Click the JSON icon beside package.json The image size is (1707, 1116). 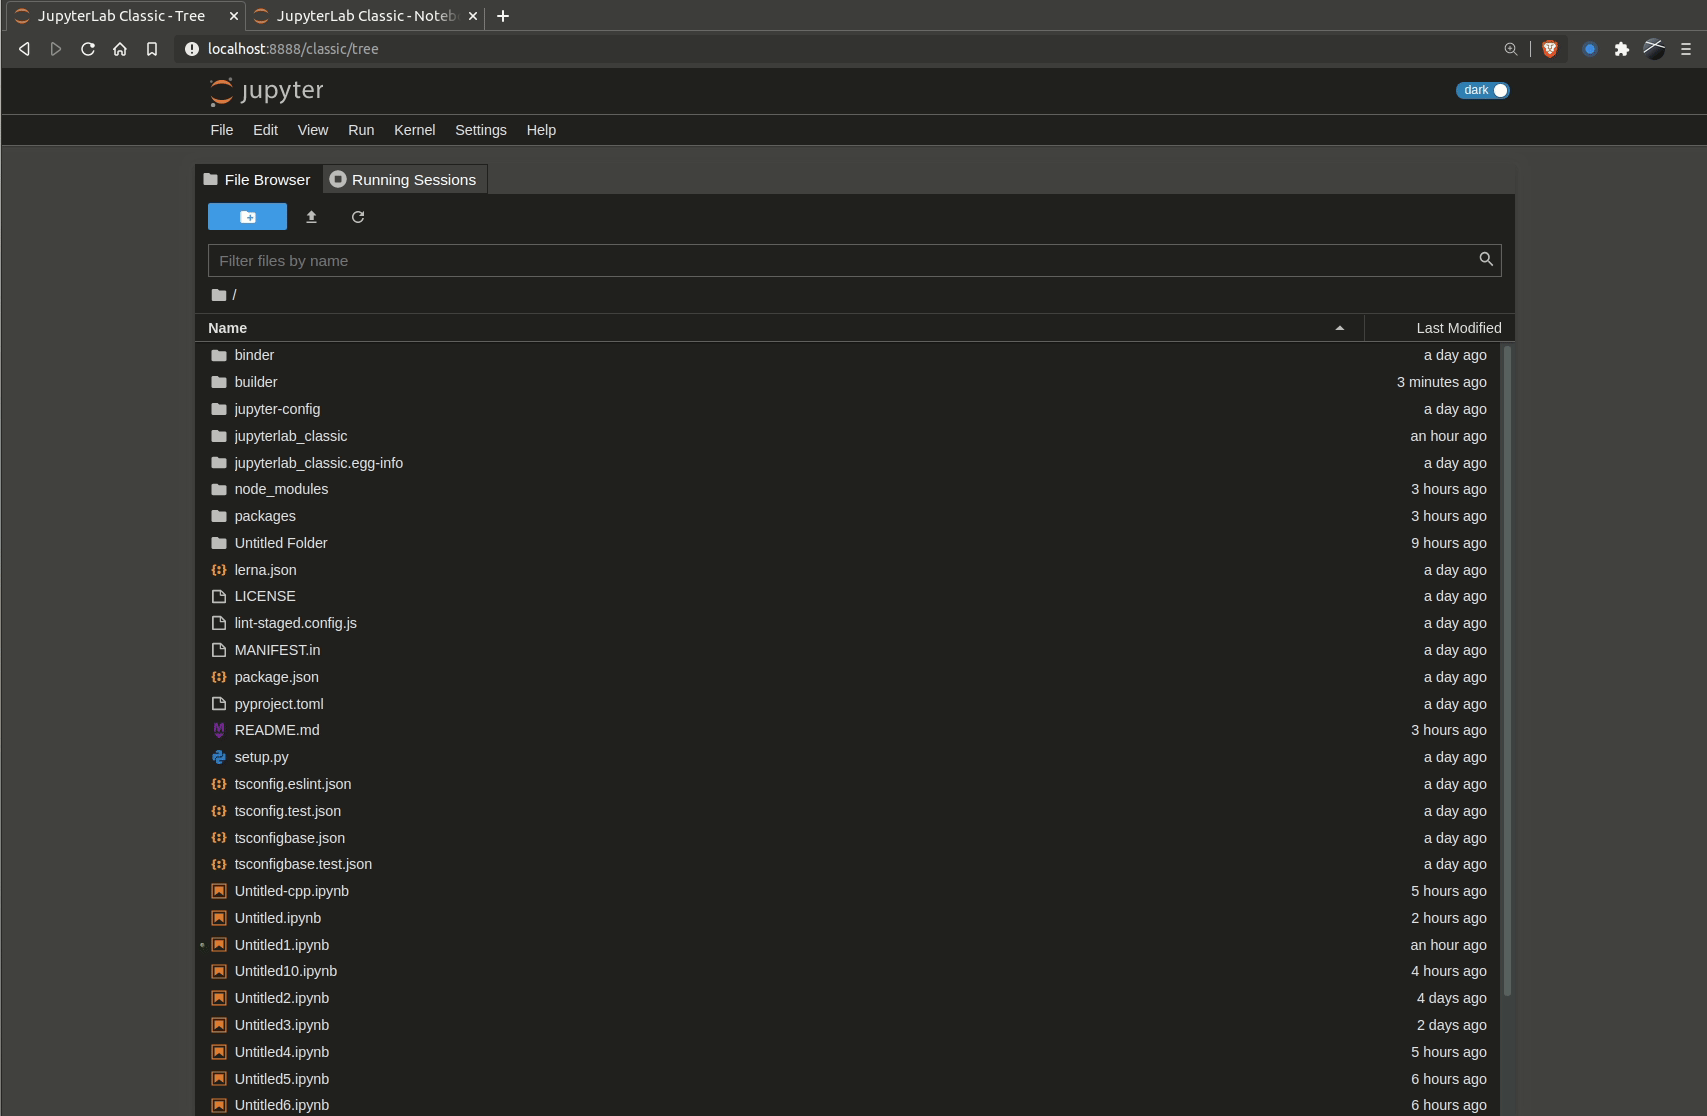click(219, 677)
